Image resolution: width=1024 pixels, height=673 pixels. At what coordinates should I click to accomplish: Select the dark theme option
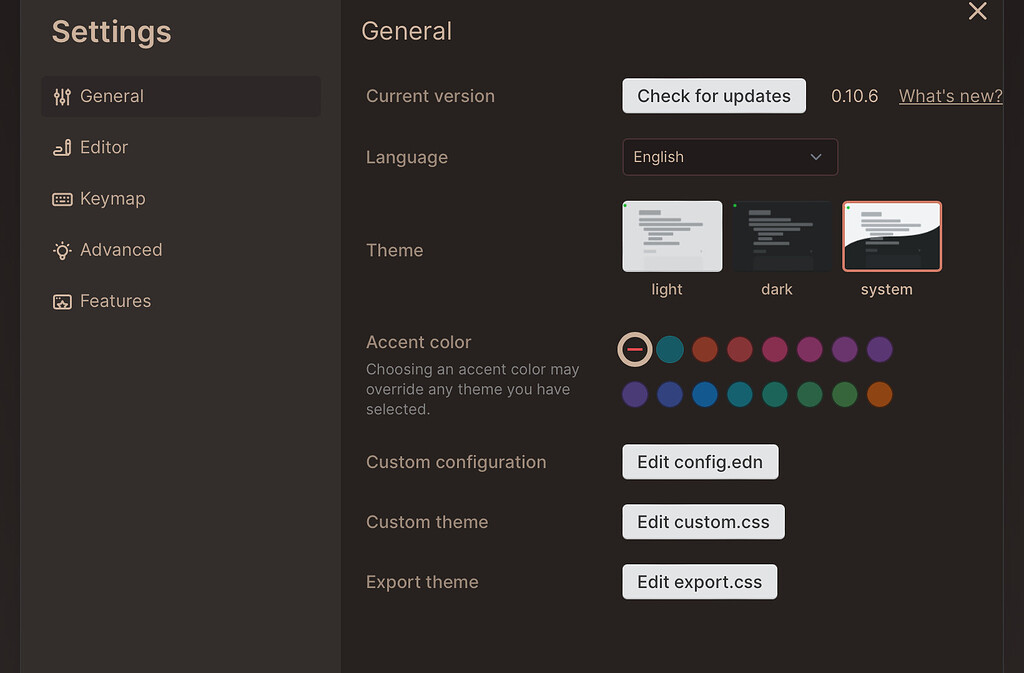781,236
